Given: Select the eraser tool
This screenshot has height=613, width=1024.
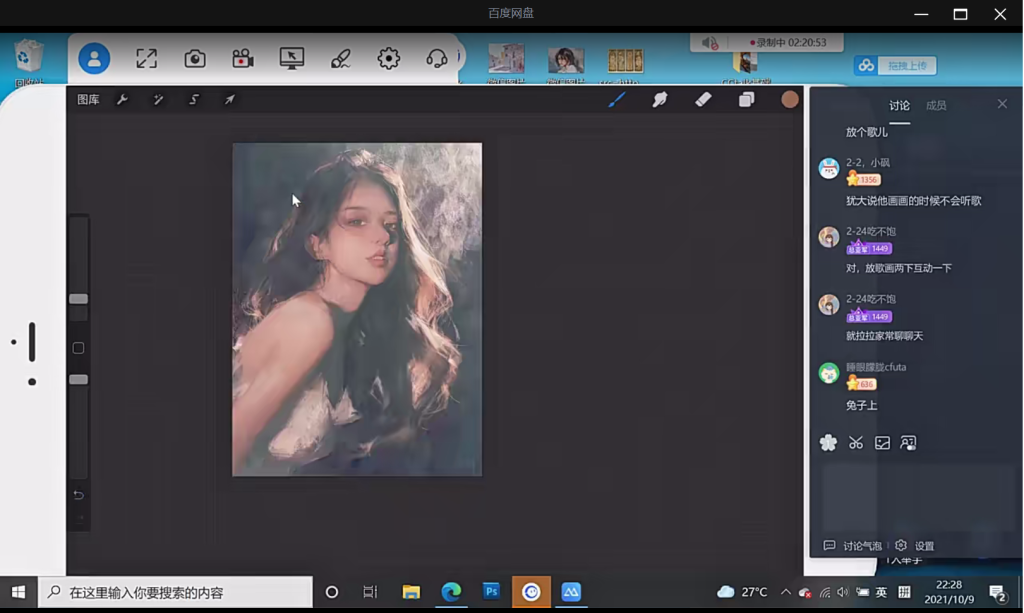Looking at the screenshot, I should coord(703,99).
